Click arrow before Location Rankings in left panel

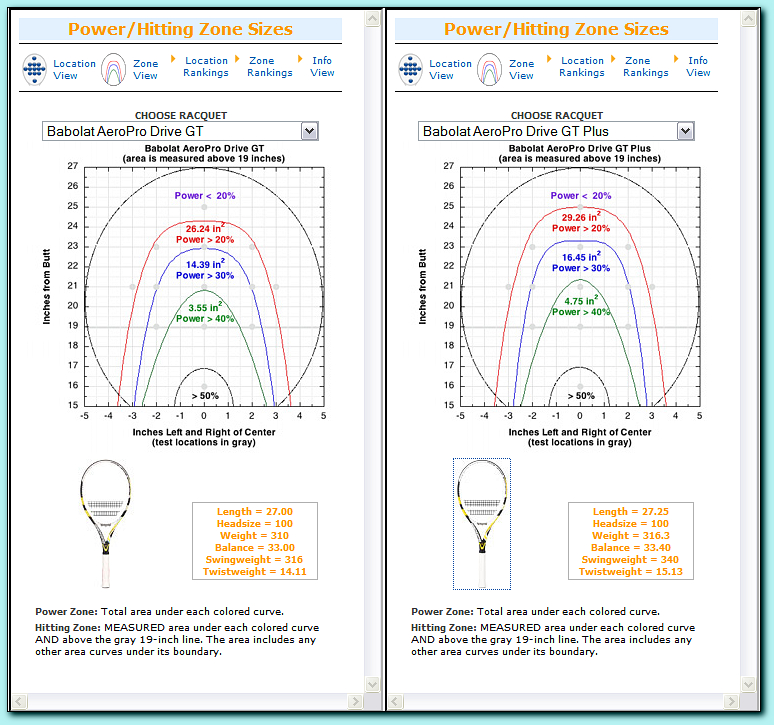tap(173, 59)
